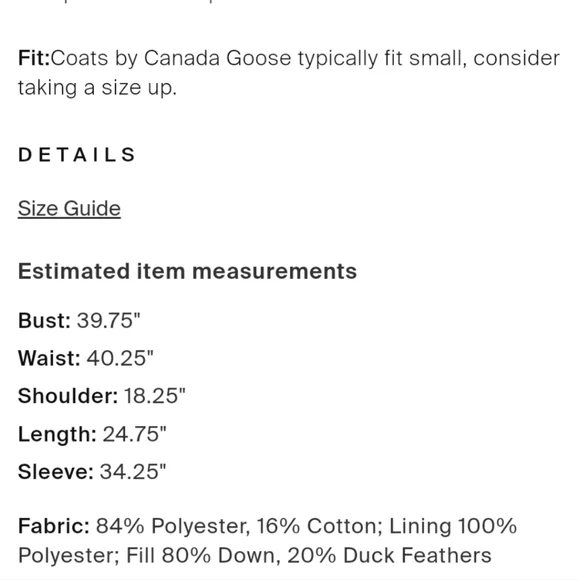Click the 34.25" sleeve value

click(x=133, y=472)
